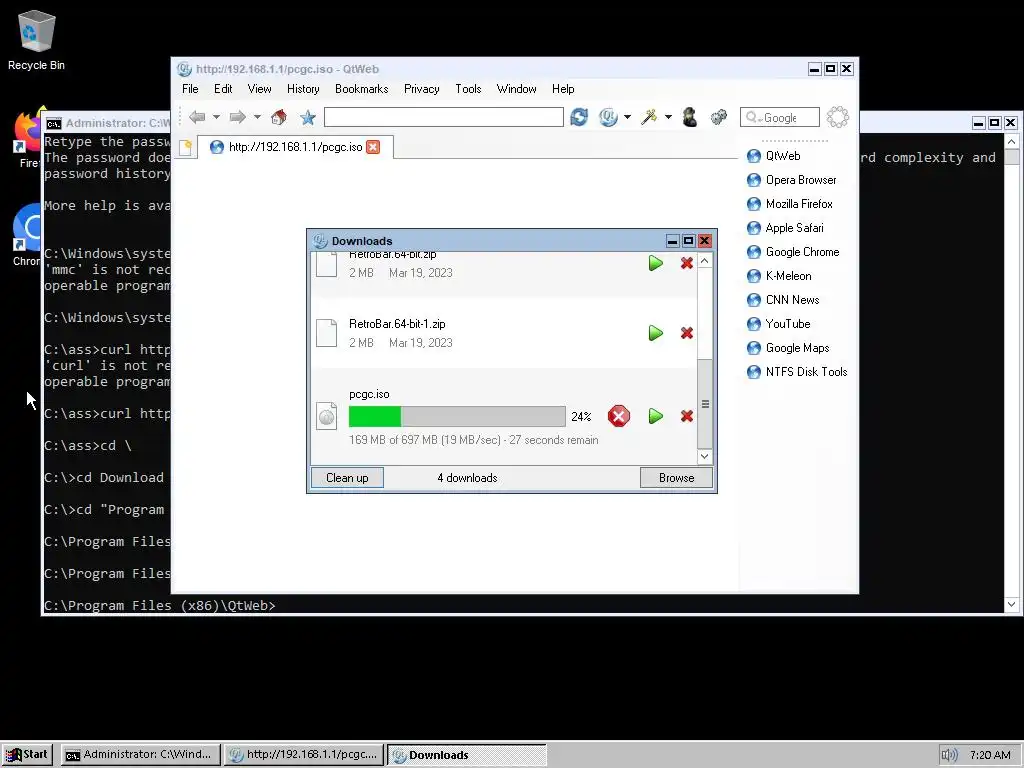The height and width of the screenshot is (768, 1024).
Task: Select the http://192.168.1.1/pcgc.iso tab
Action: pos(295,147)
